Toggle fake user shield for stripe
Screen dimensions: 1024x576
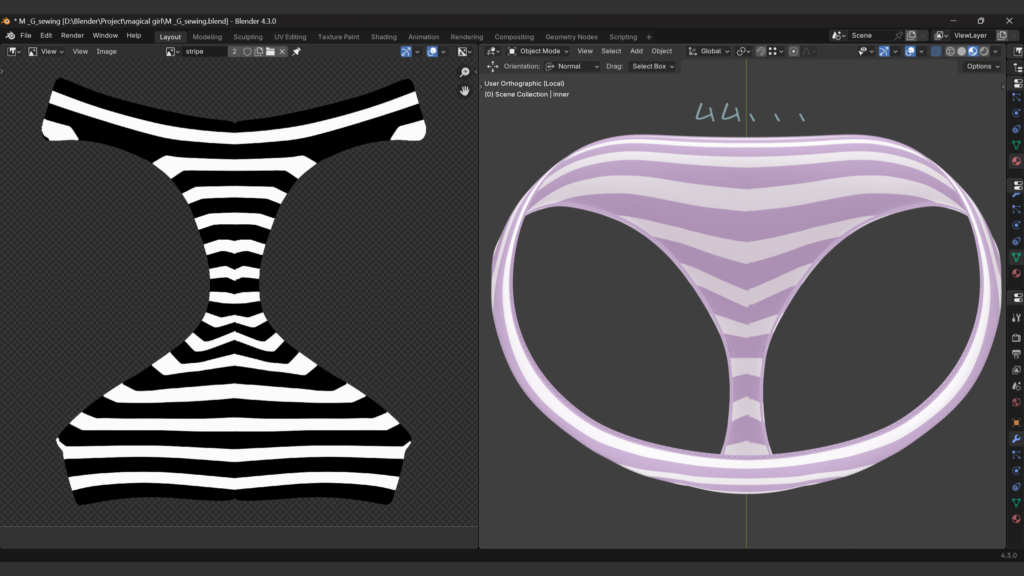pyautogui.click(x=247, y=51)
